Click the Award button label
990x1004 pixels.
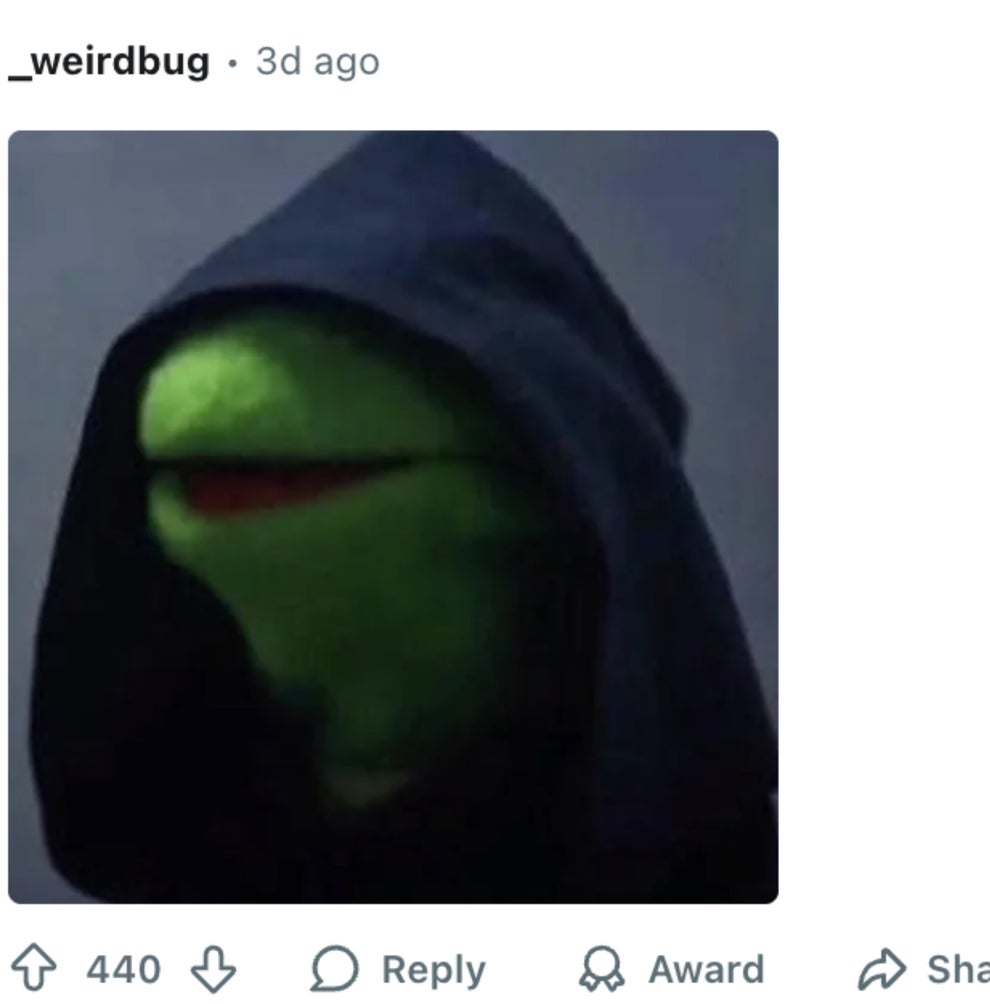point(706,969)
